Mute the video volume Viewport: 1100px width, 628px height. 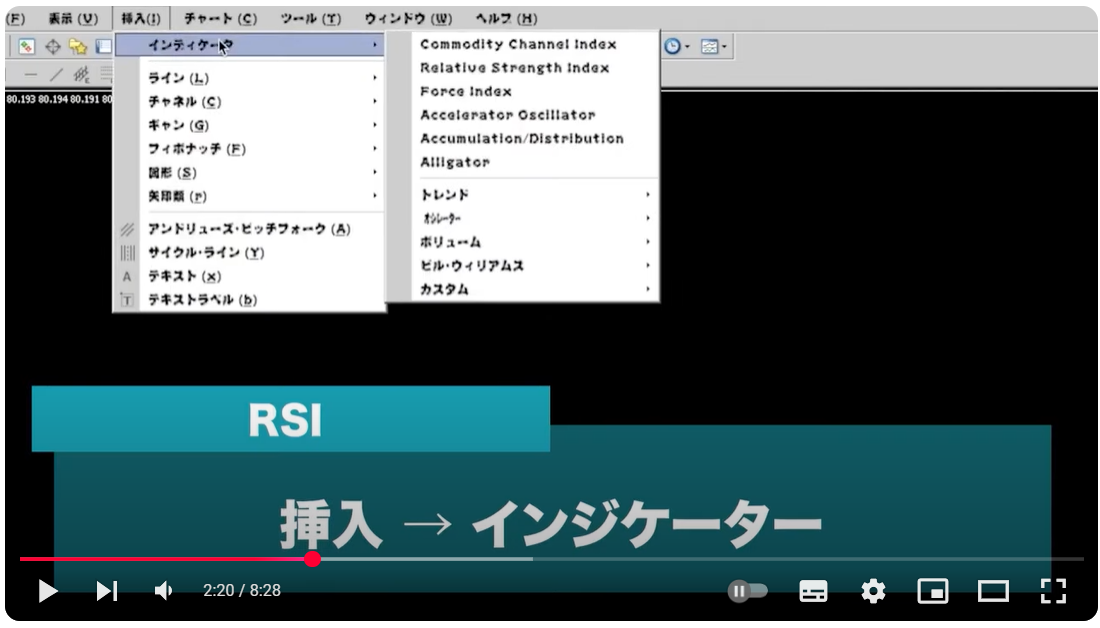coord(163,591)
